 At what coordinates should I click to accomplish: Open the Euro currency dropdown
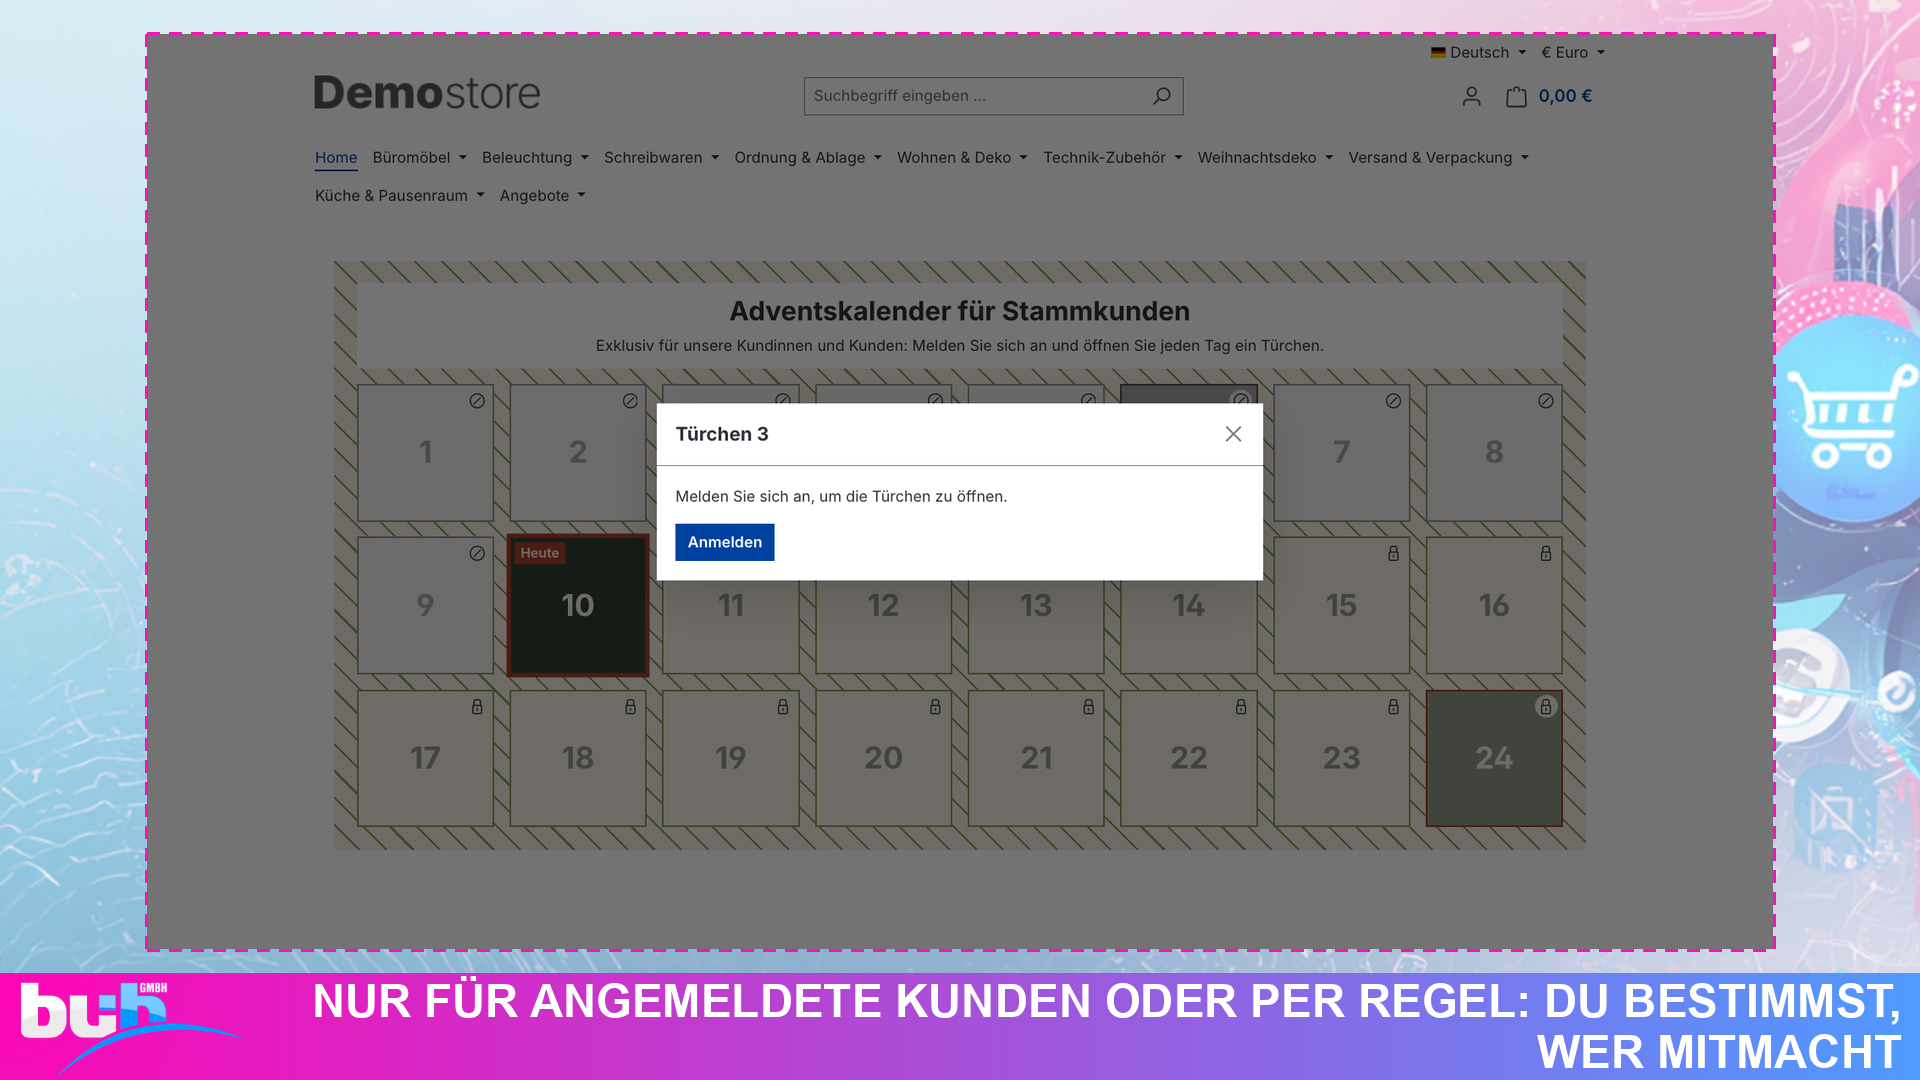point(1573,52)
